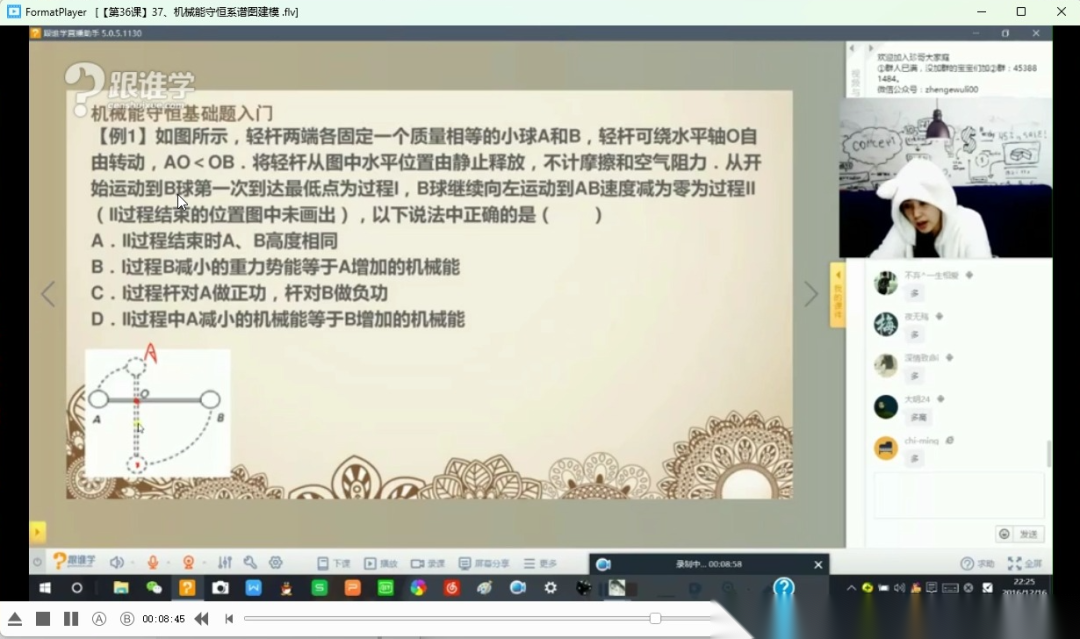Screen dimensions: 1080x639
Task: Open emoji picker beside send button
Action: coord(1003,534)
